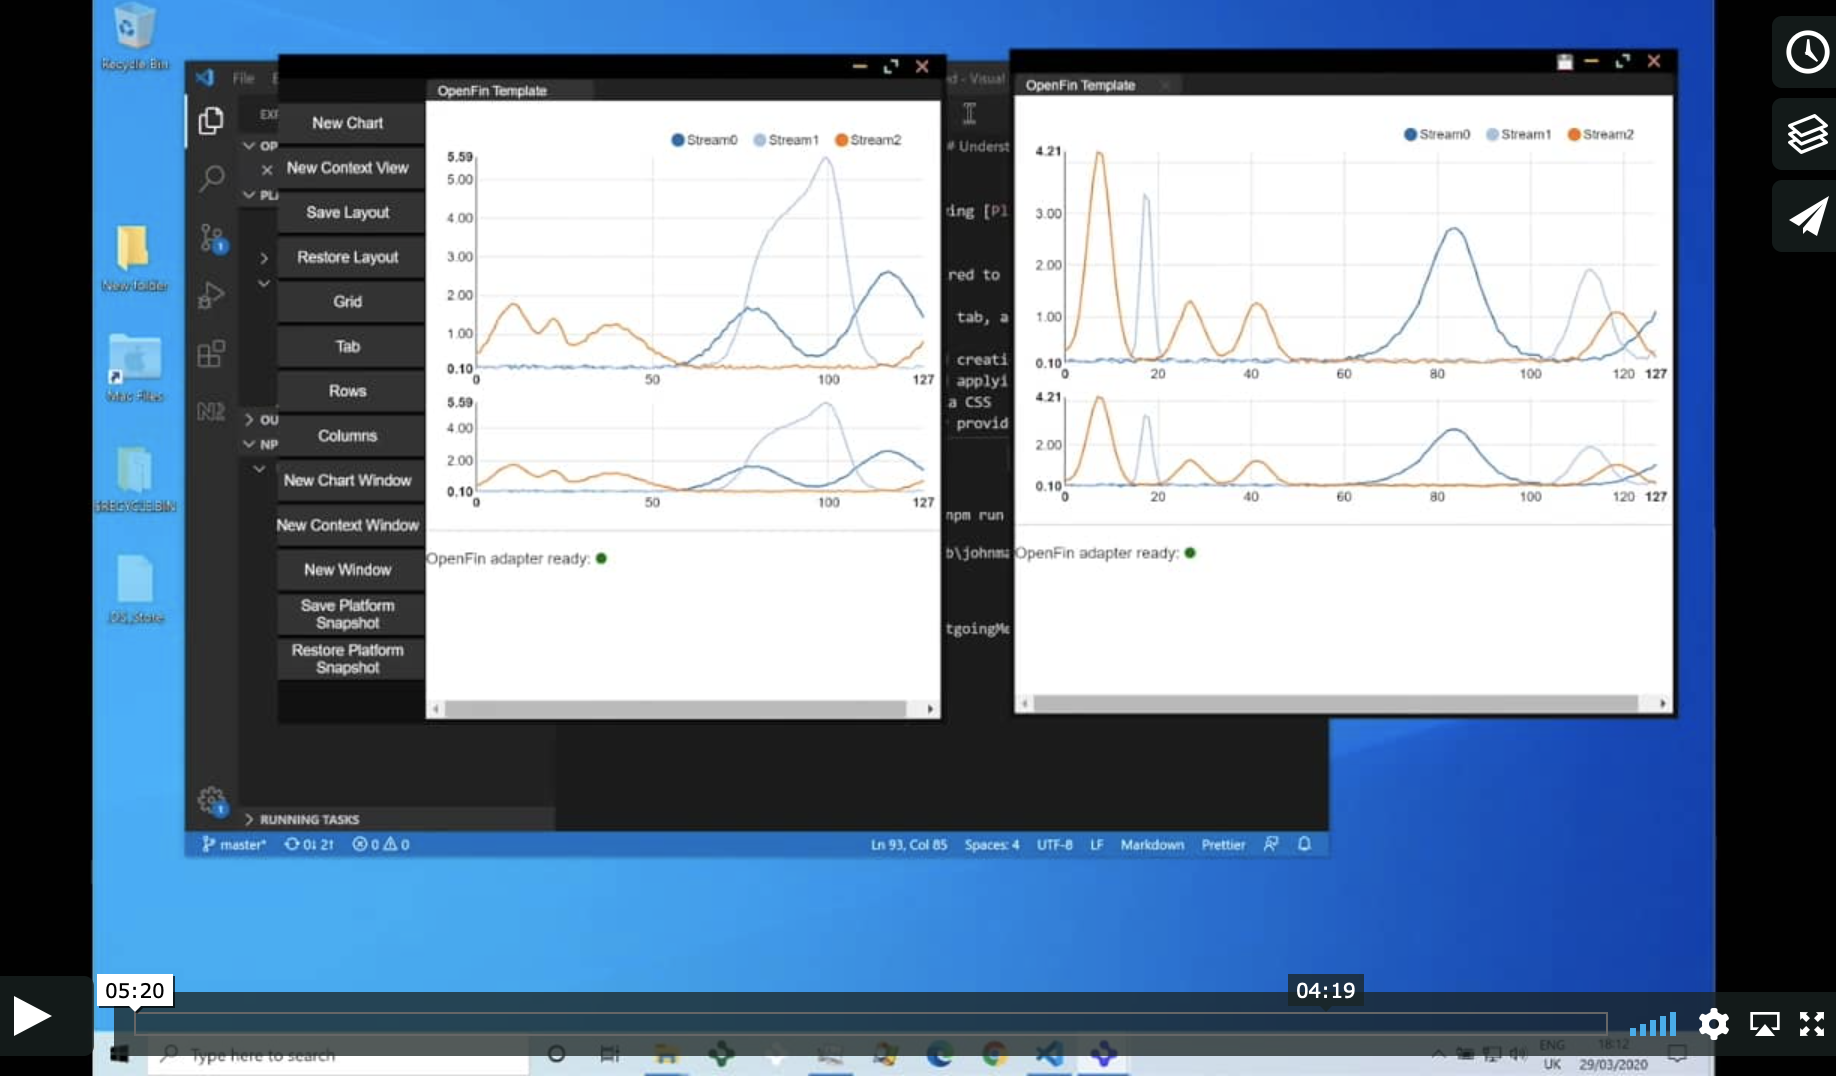This screenshot has width=1836, height=1076.
Task: Click New Context View button
Action: [348, 168]
